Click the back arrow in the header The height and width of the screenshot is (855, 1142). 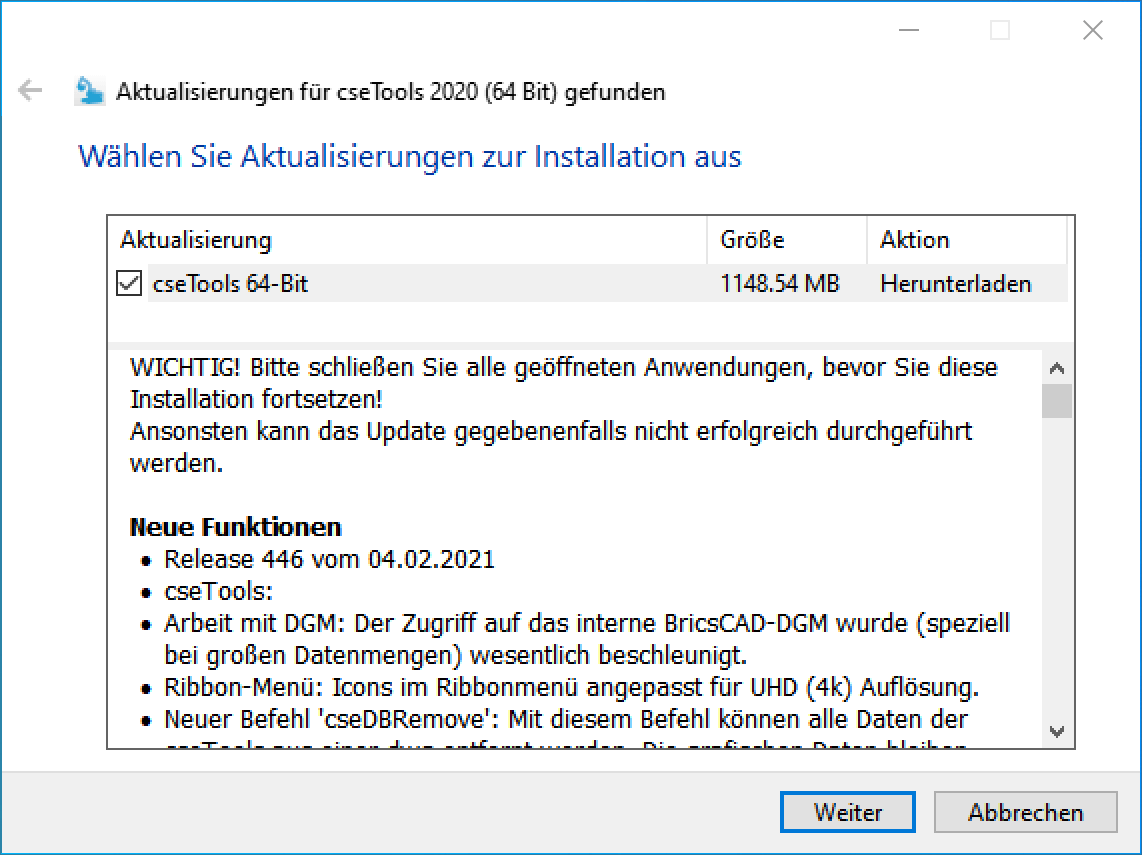pyautogui.click(x=31, y=92)
